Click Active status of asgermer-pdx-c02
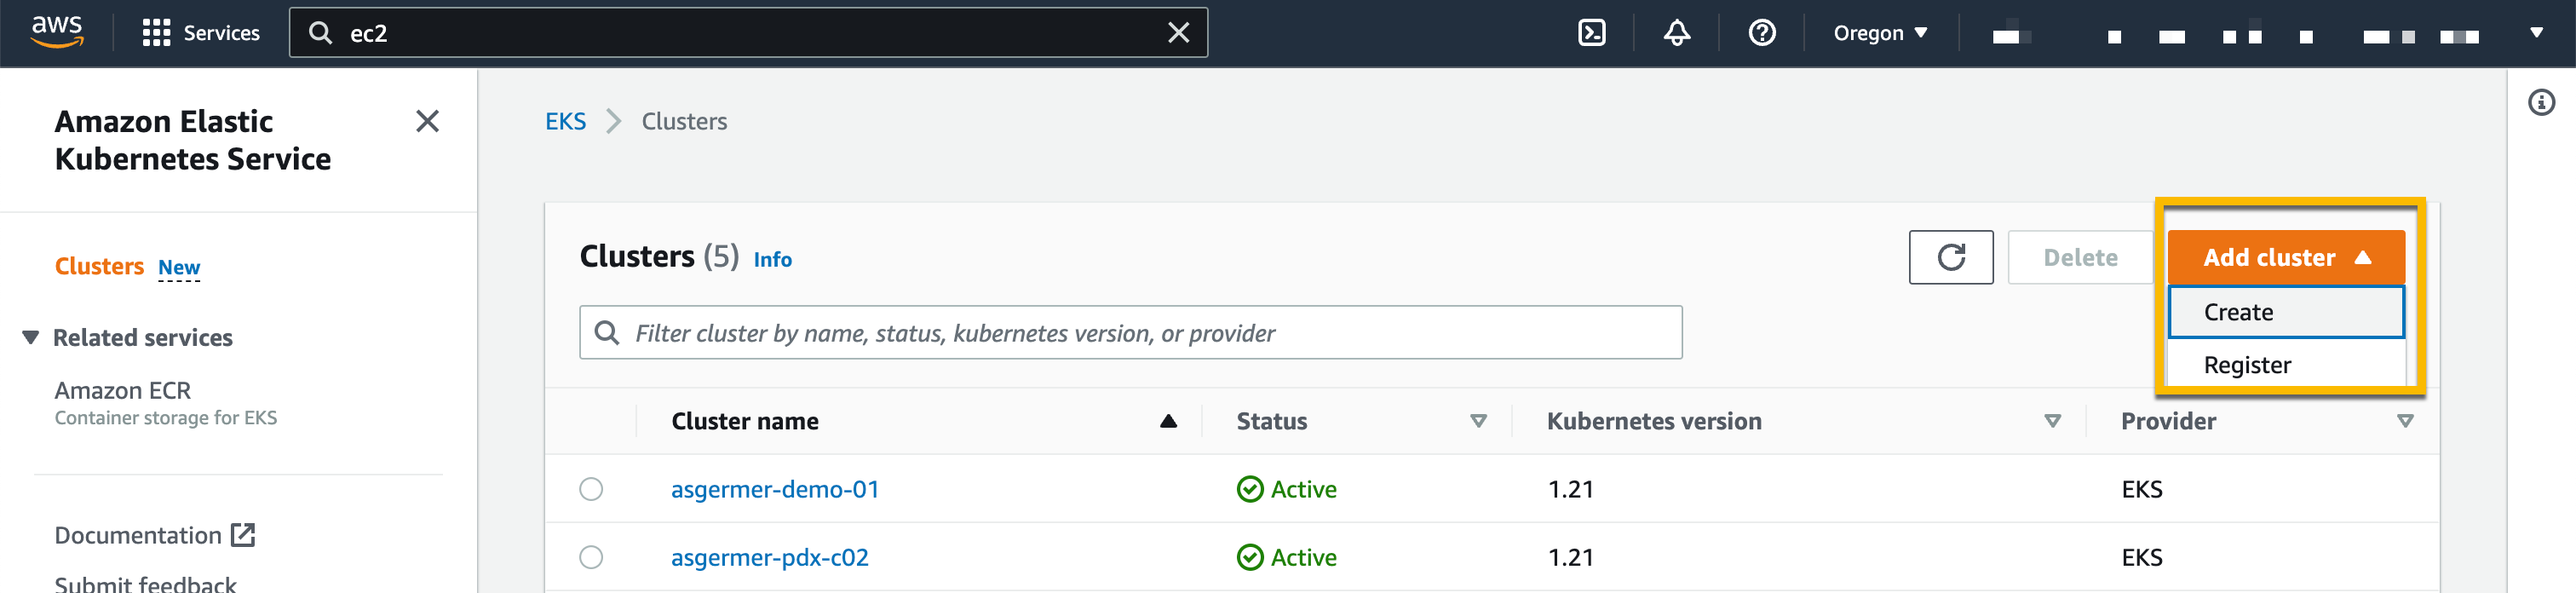Image resolution: width=2576 pixels, height=593 pixels. tap(1286, 557)
